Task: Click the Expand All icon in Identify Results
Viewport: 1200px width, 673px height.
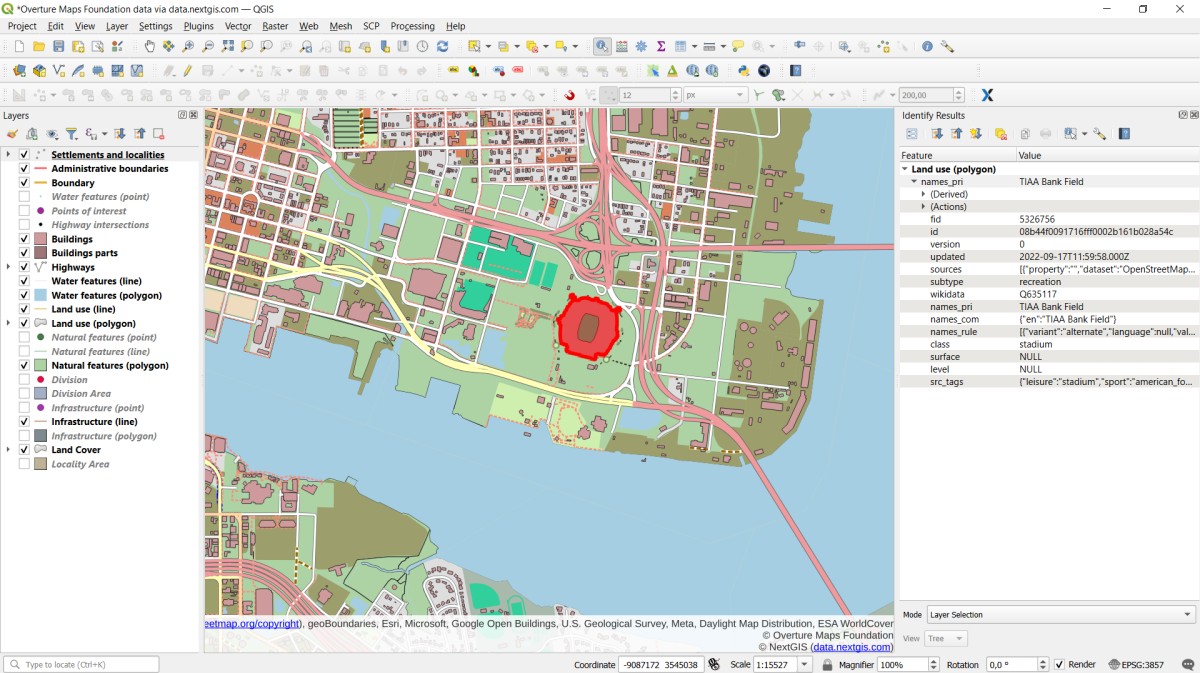Action: point(937,132)
